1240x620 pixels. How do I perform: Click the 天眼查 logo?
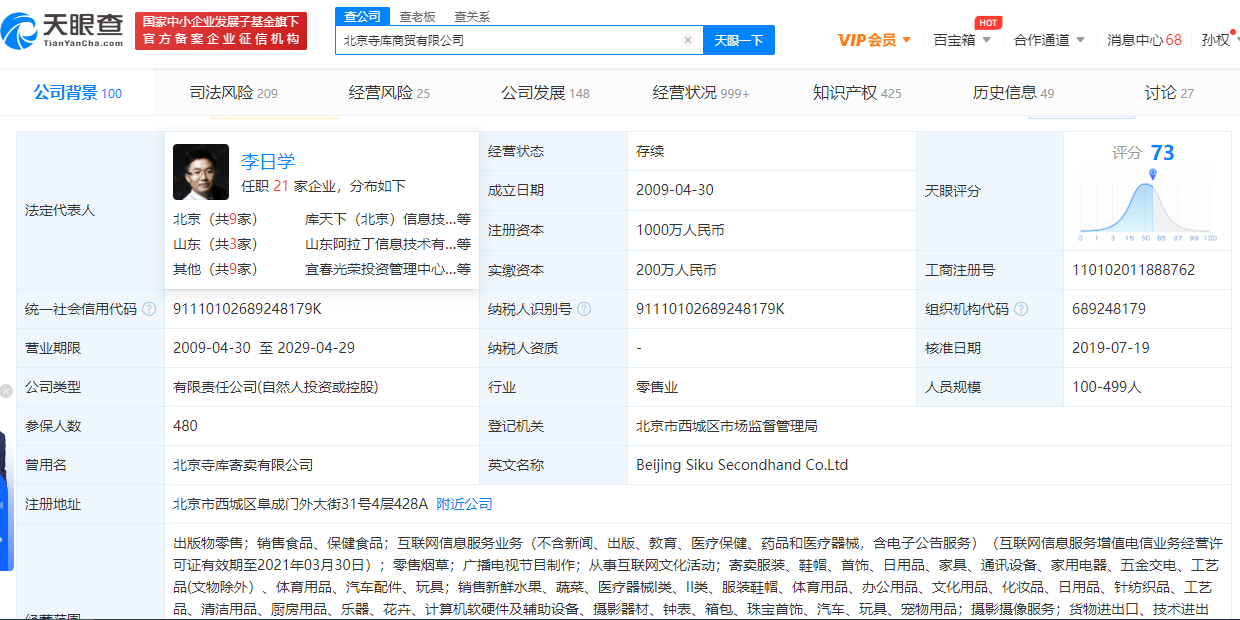[x=62, y=30]
